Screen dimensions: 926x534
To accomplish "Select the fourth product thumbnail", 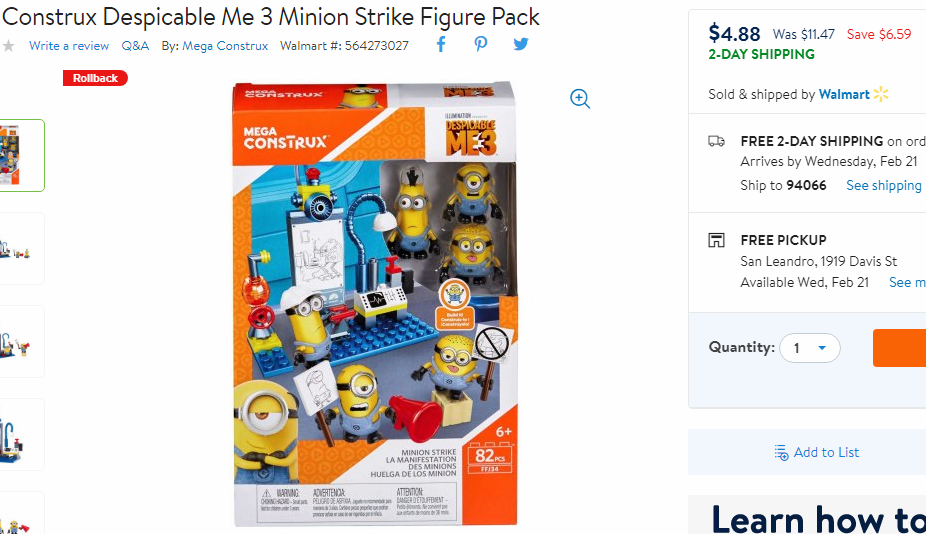I will click(x=21, y=435).
